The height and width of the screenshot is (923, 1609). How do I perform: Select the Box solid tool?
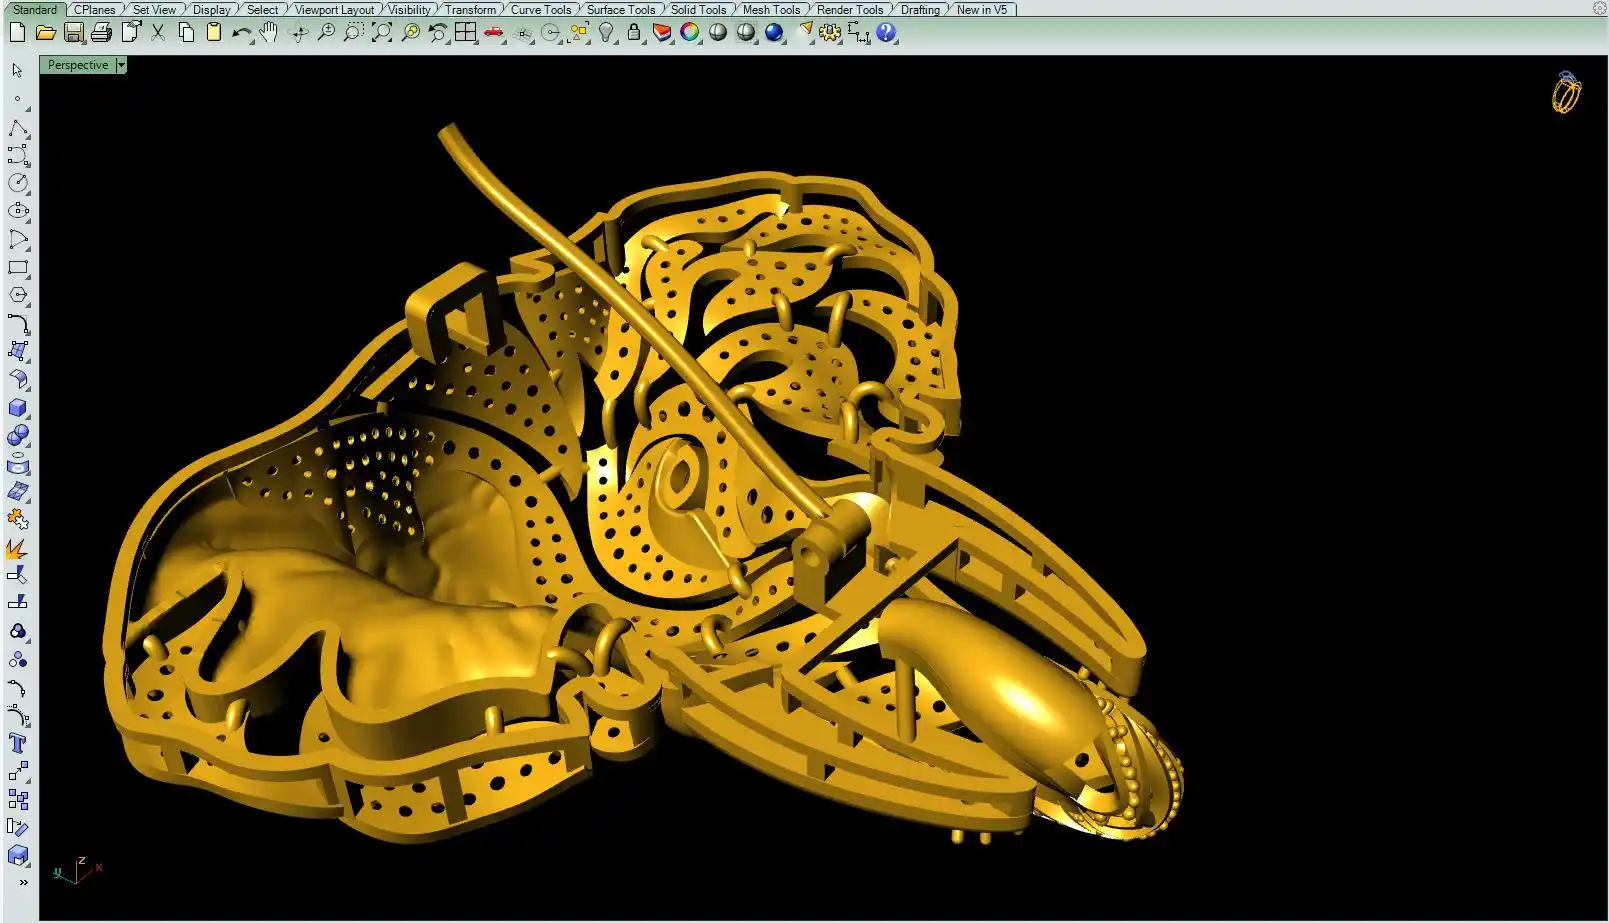pyautogui.click(x=18, y=408)
